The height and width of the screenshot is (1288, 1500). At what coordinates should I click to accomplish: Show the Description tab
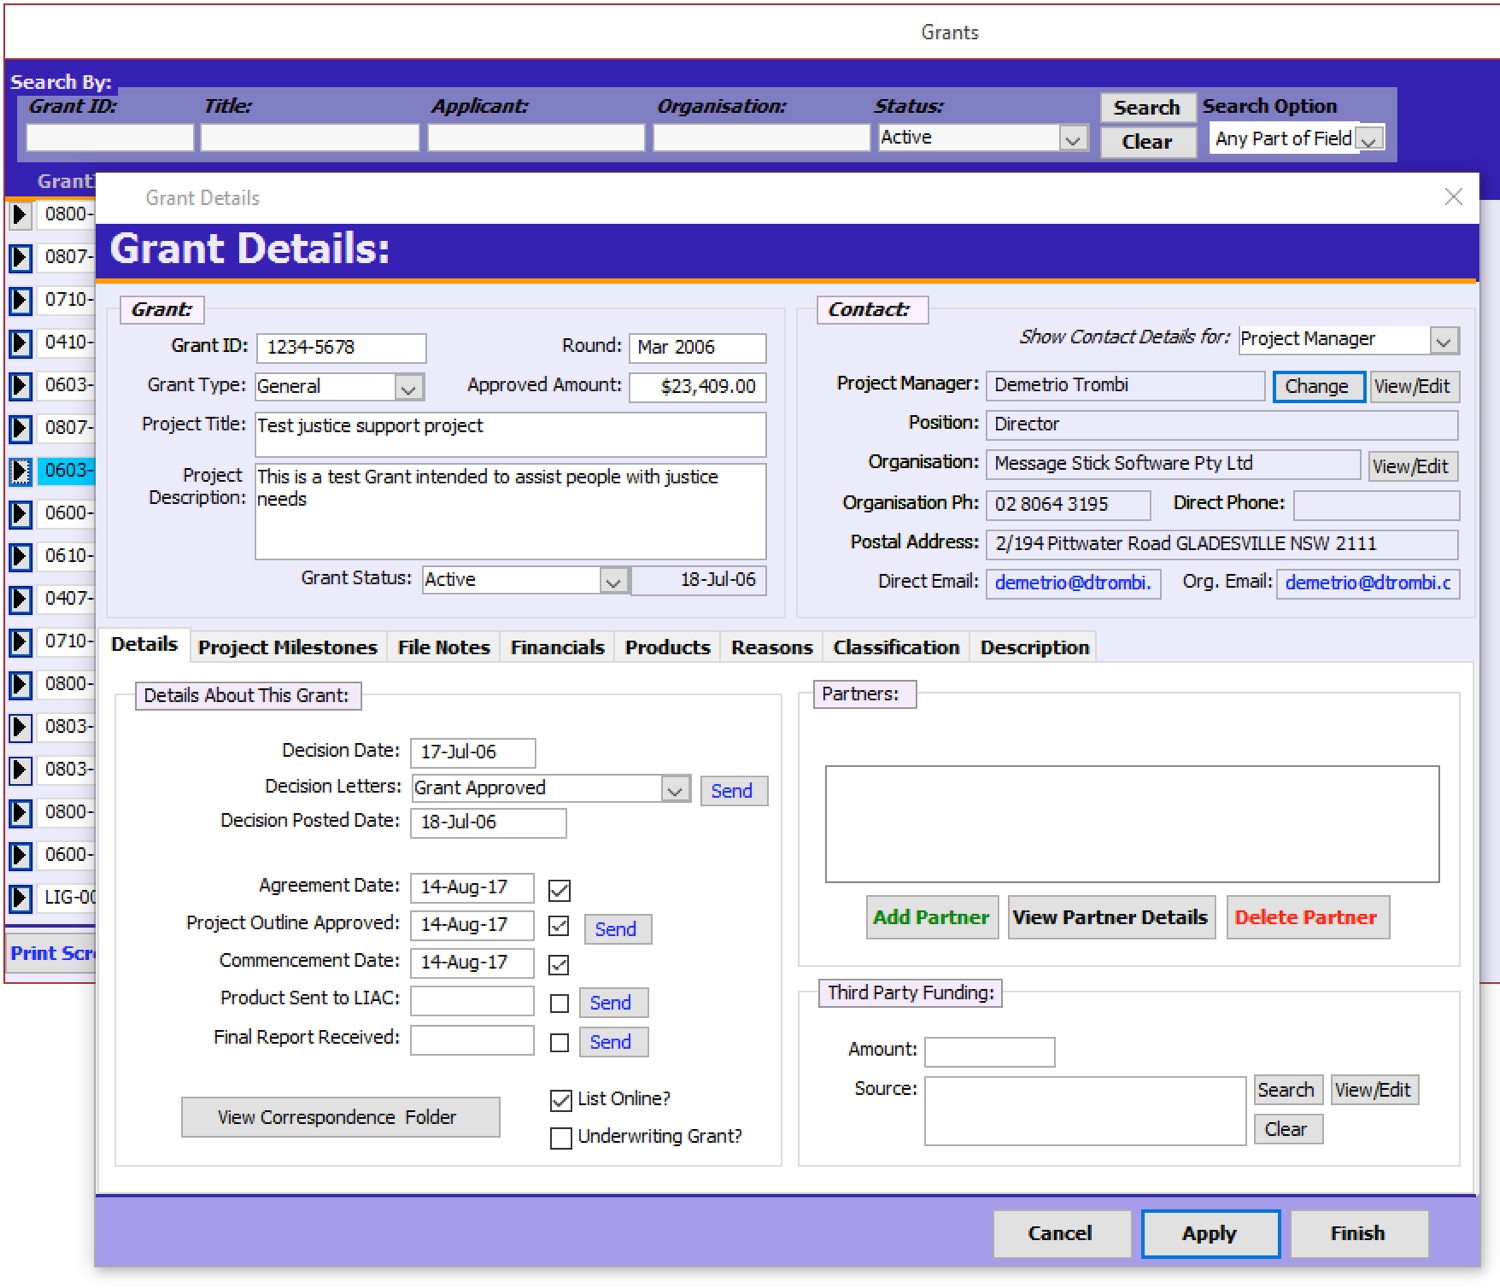[x=1035, y=647]
